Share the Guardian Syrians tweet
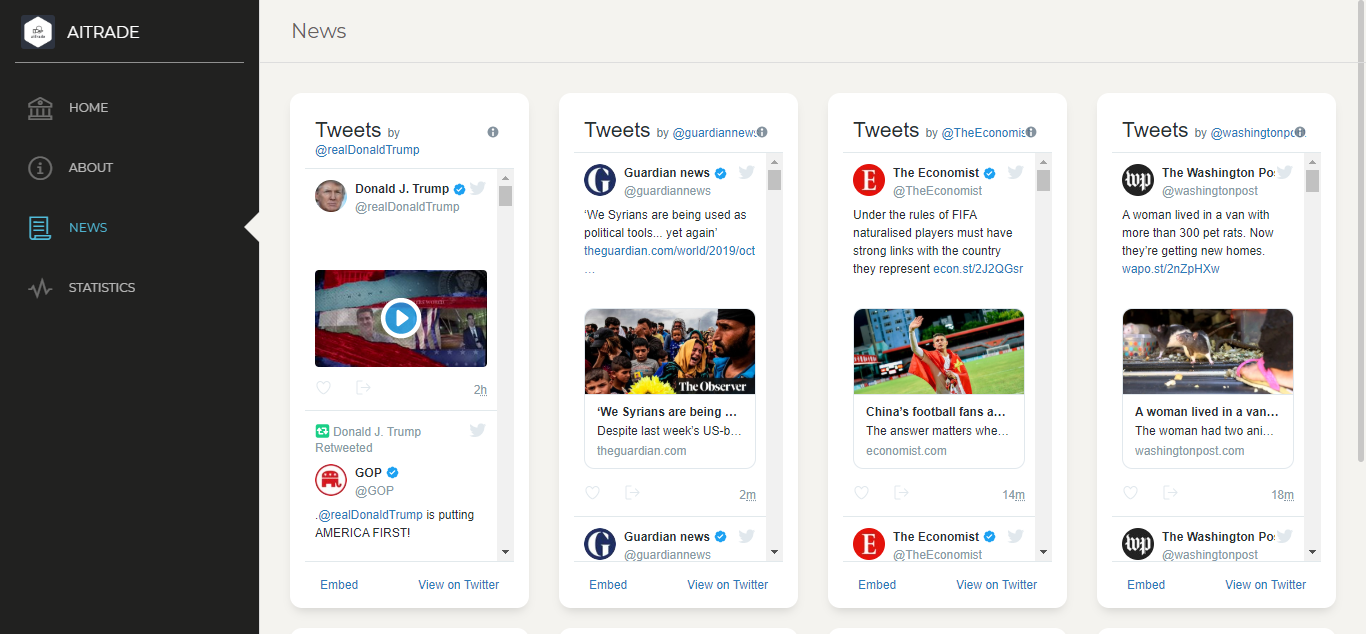1366x634 pixels. (632, 493)
